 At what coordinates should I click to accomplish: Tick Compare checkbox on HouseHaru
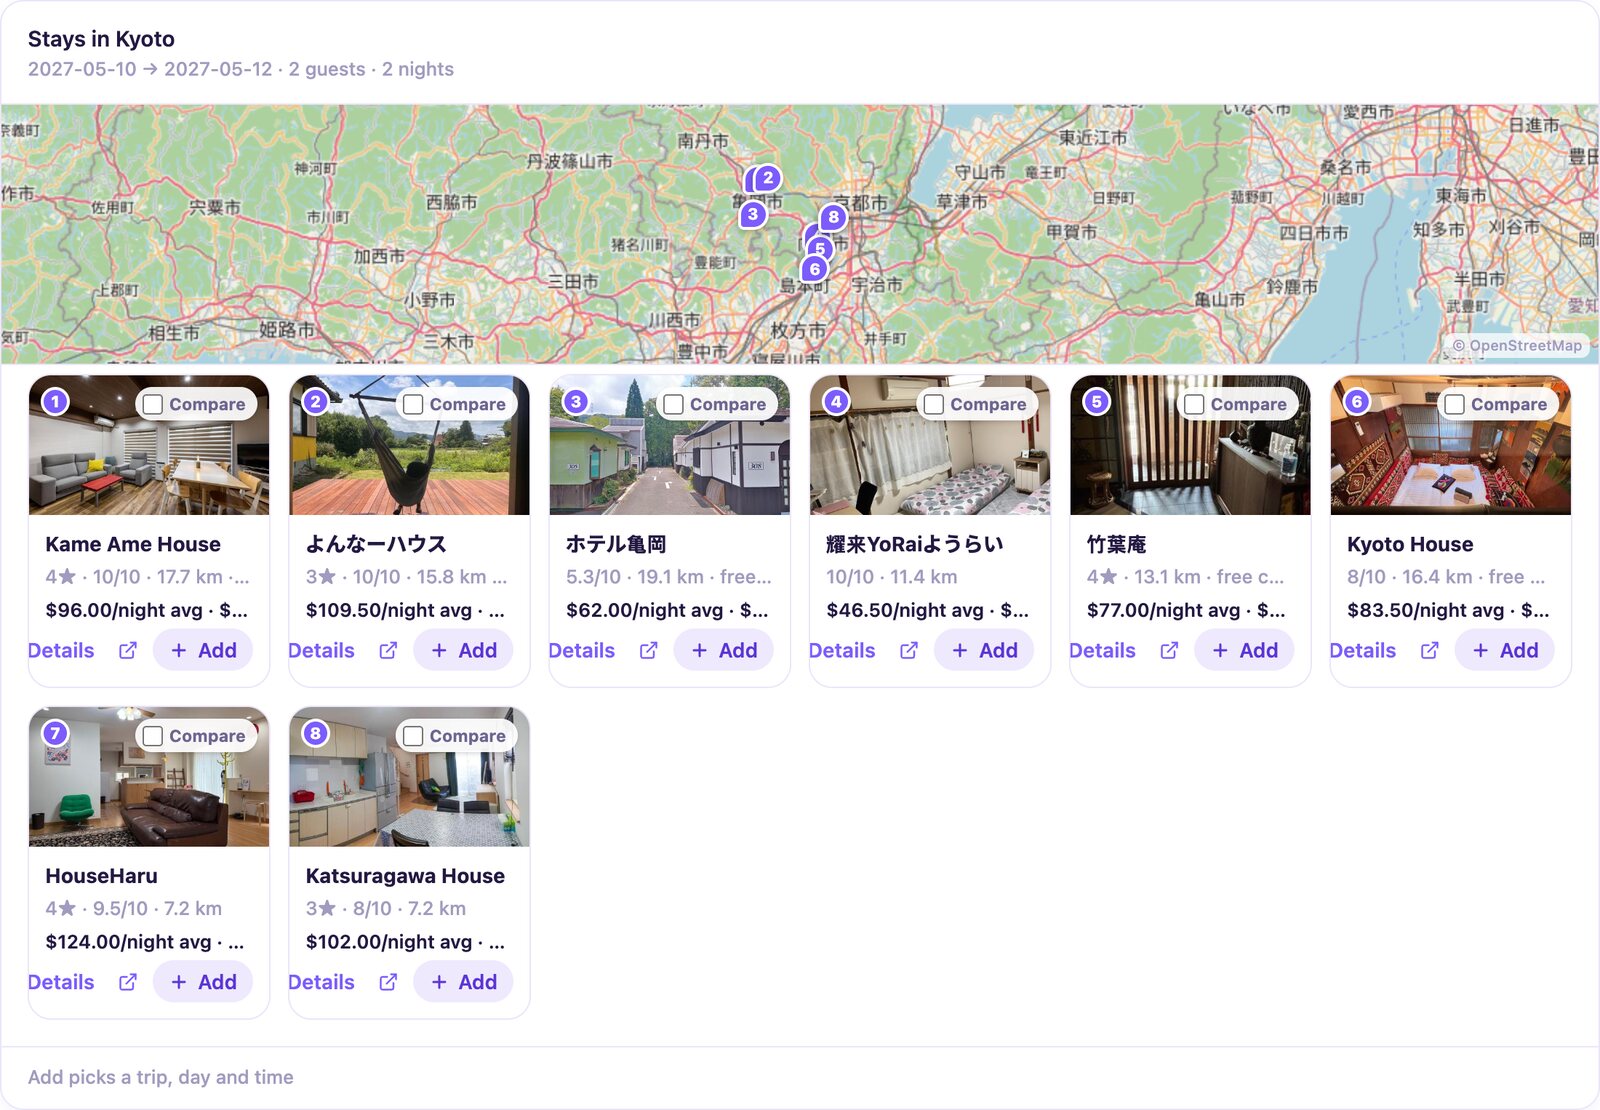153,736
